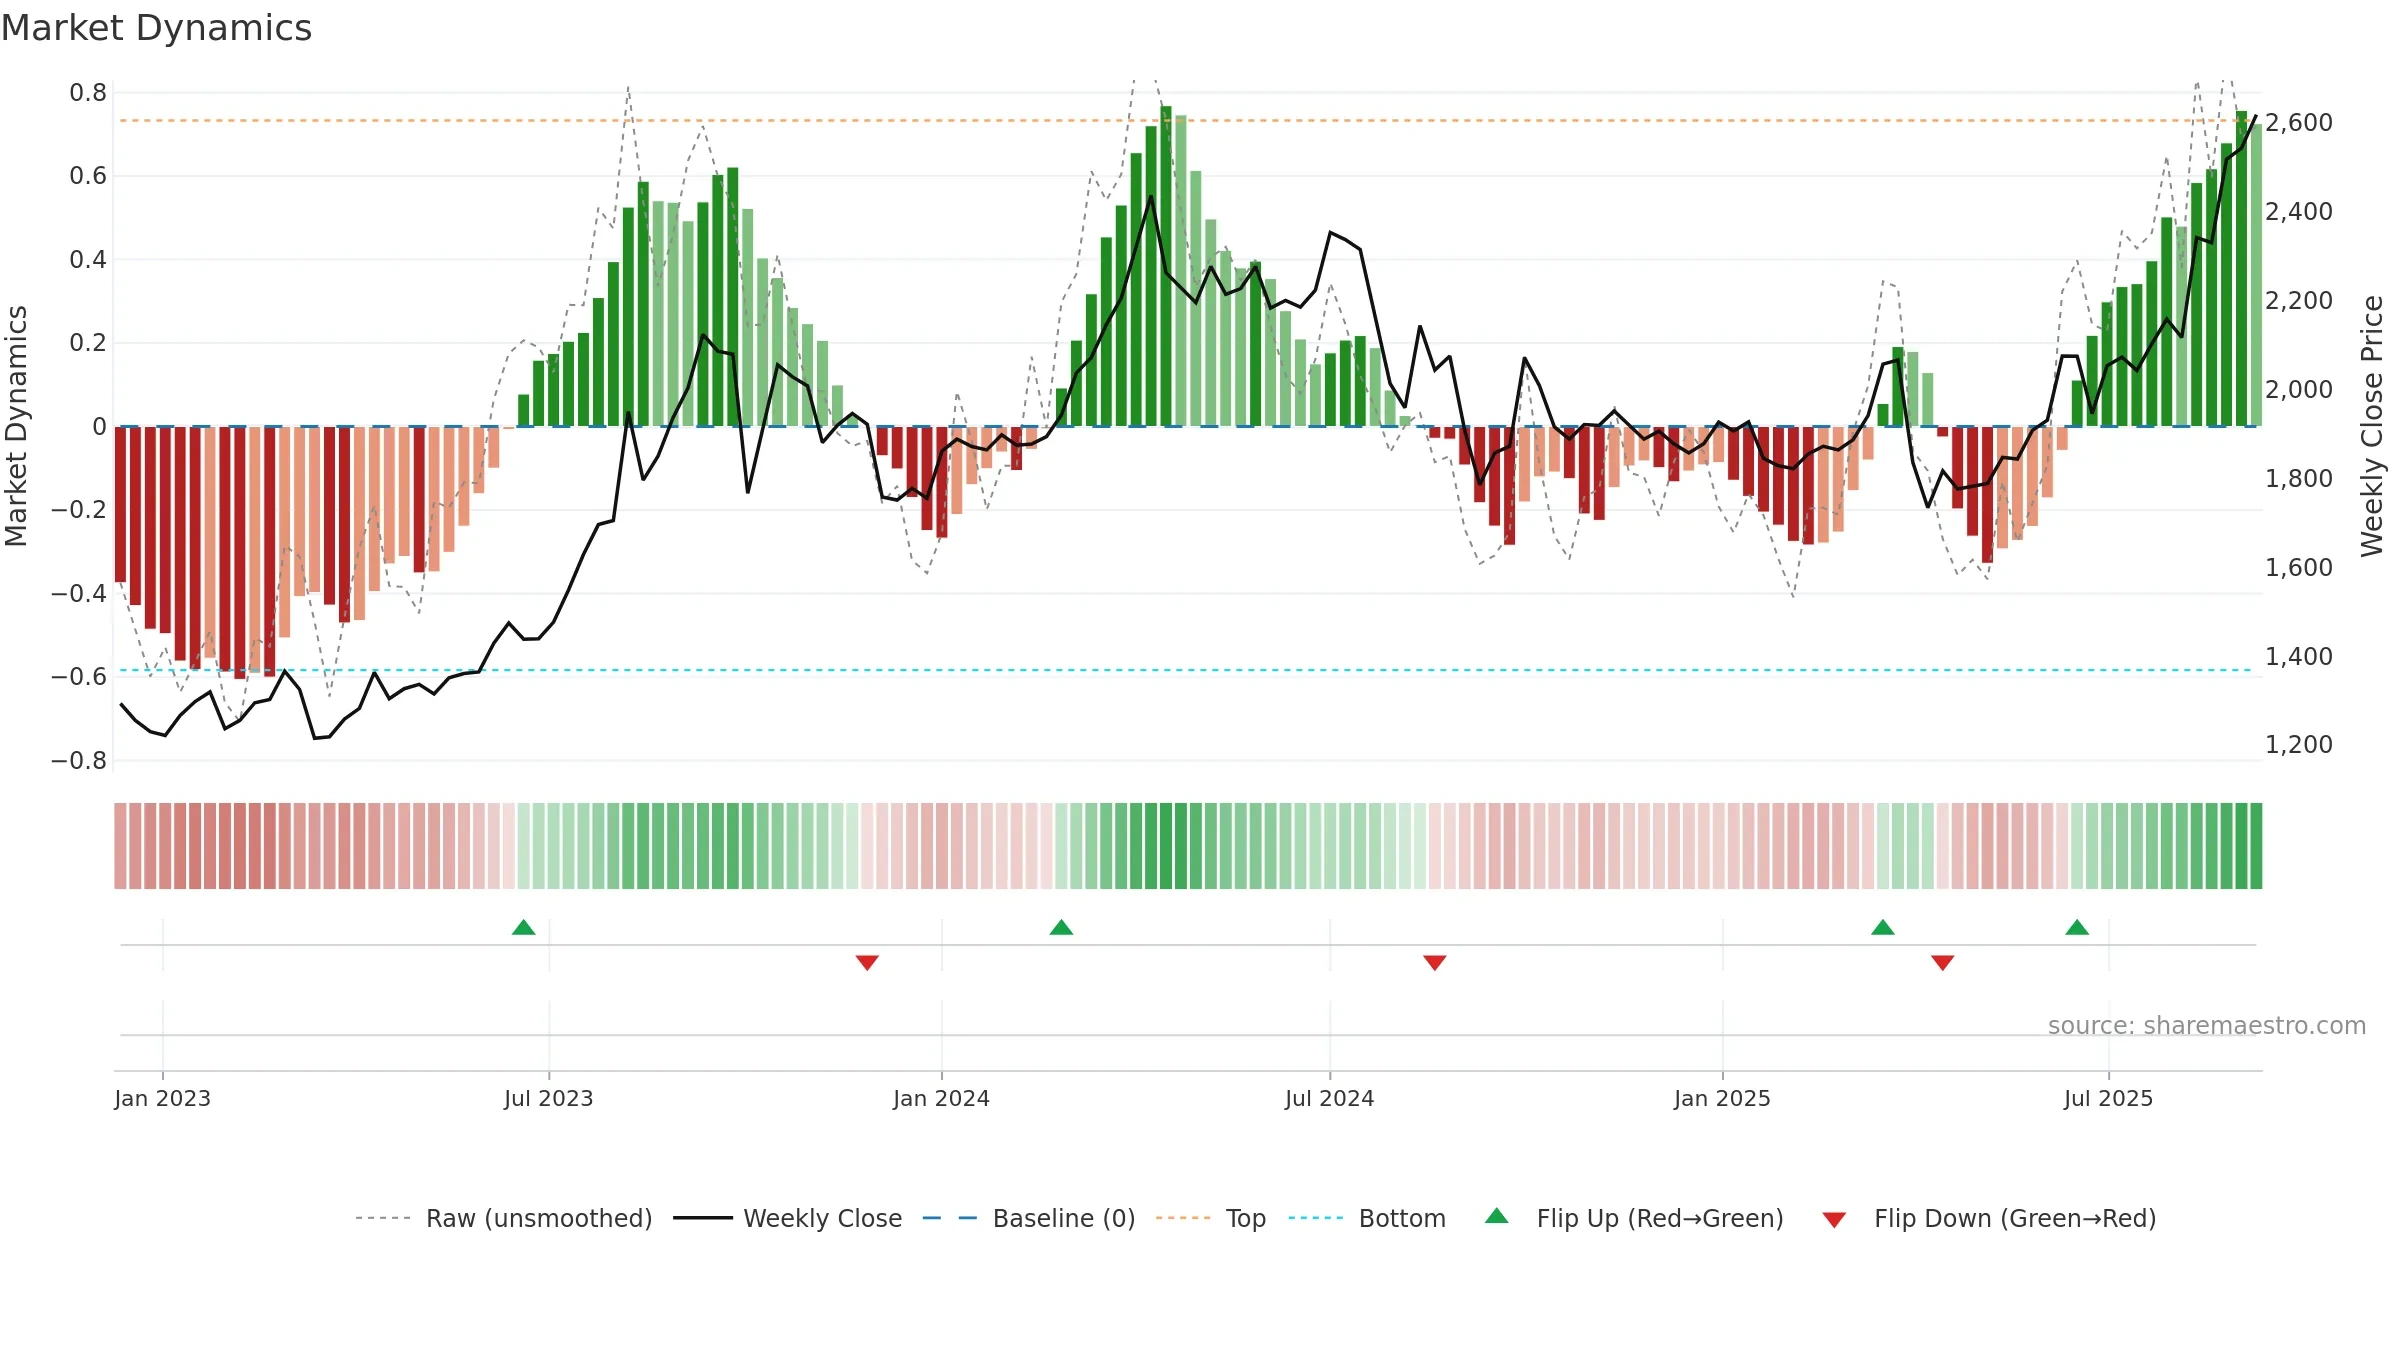The height and width of the screenshot is (1350, 2400).
Task: Click the tallest green bar near April 2024
Action: (1166, 266)
